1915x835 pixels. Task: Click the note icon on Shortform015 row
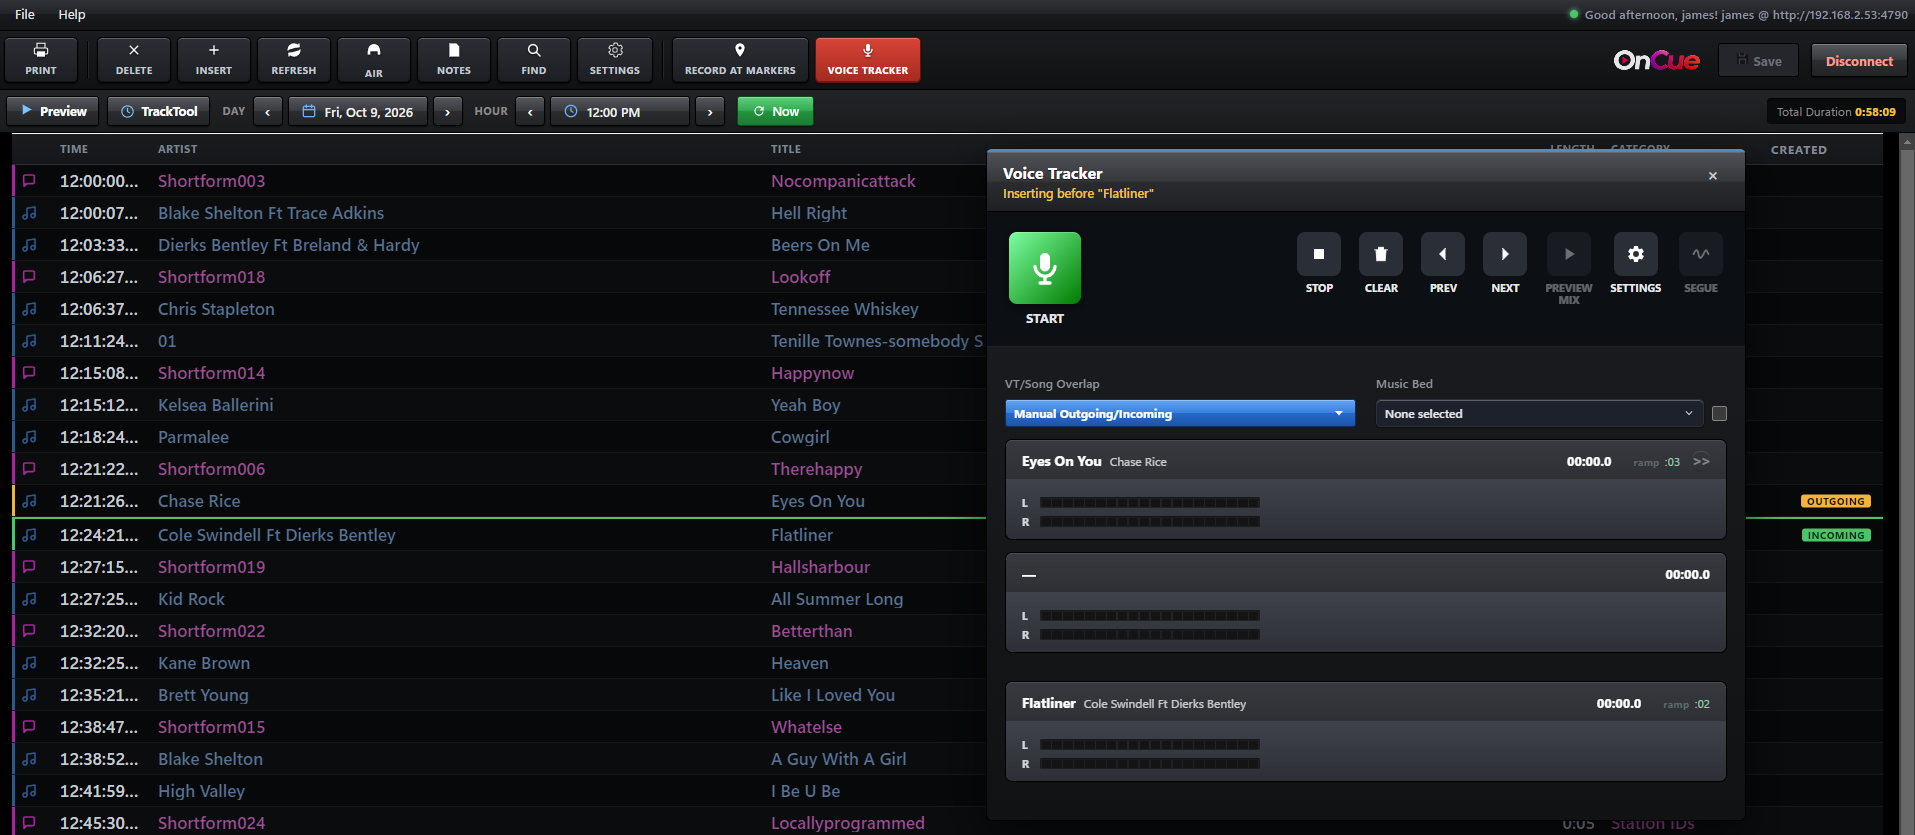point(29,727)
